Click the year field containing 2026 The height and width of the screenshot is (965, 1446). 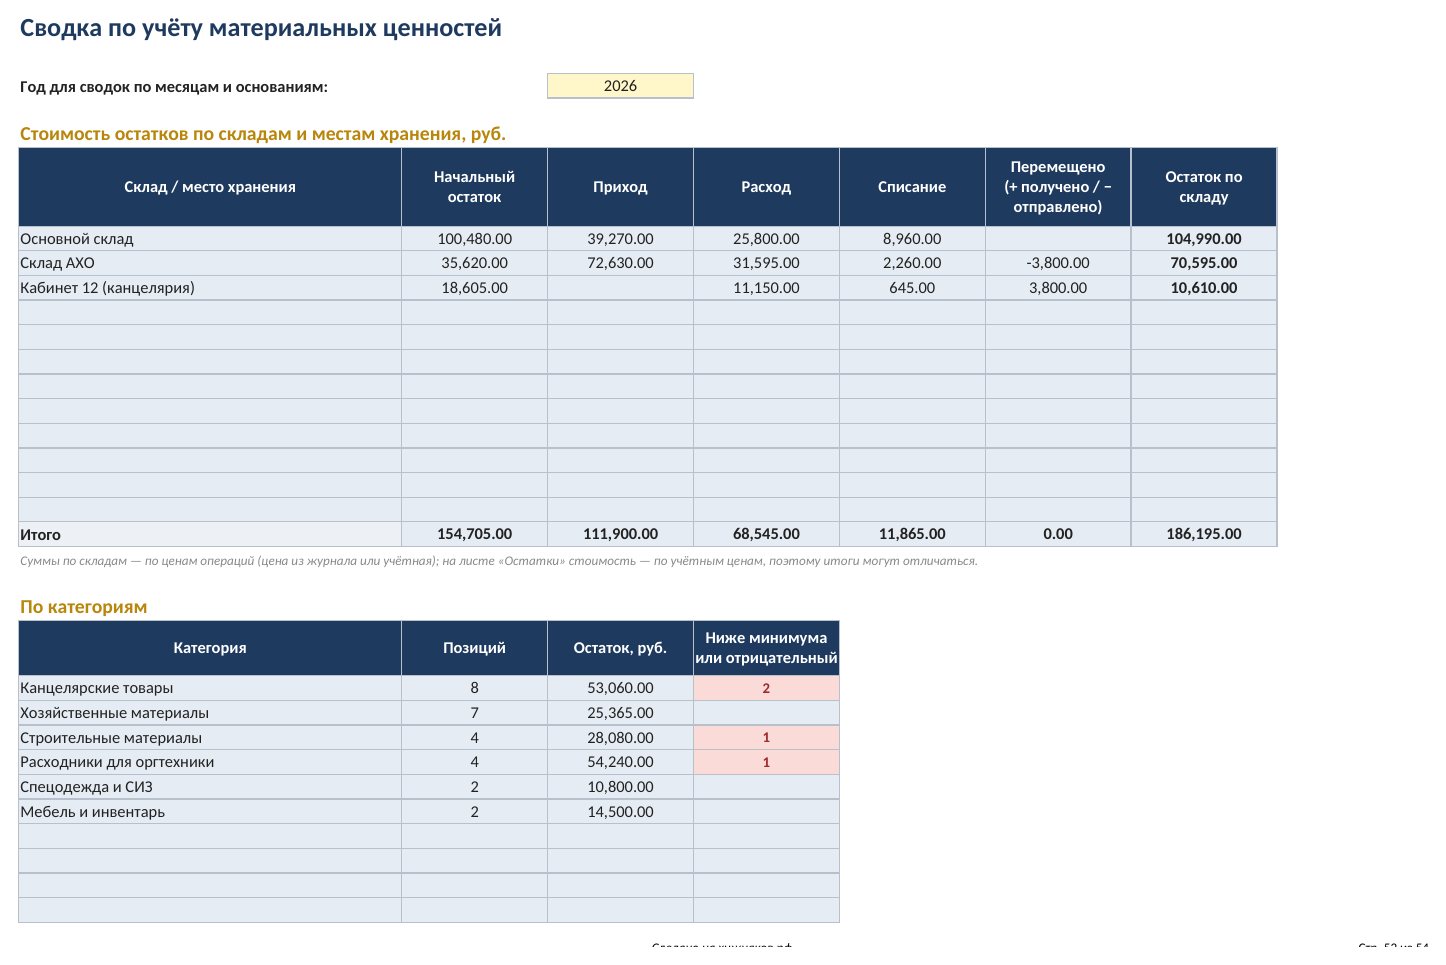click(620, 86)
